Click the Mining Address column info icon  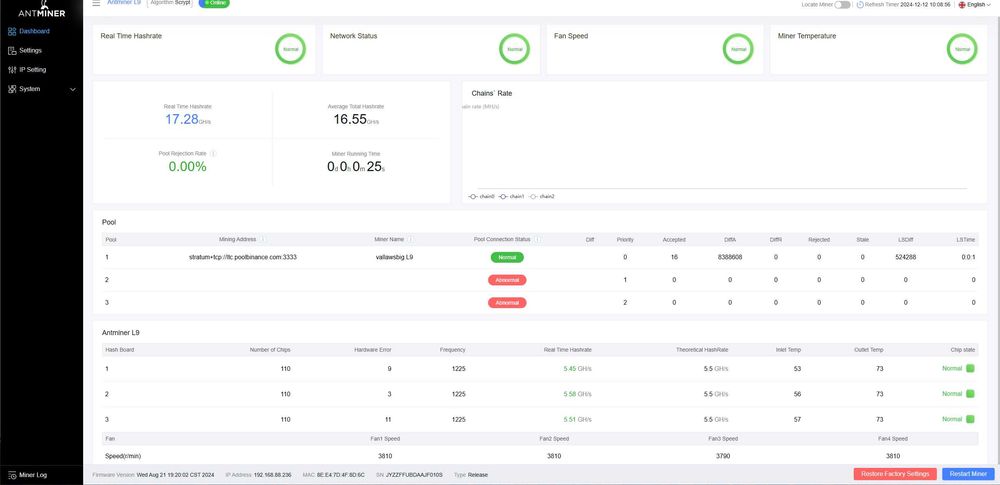pyautogui.click(x=263, y=239)
